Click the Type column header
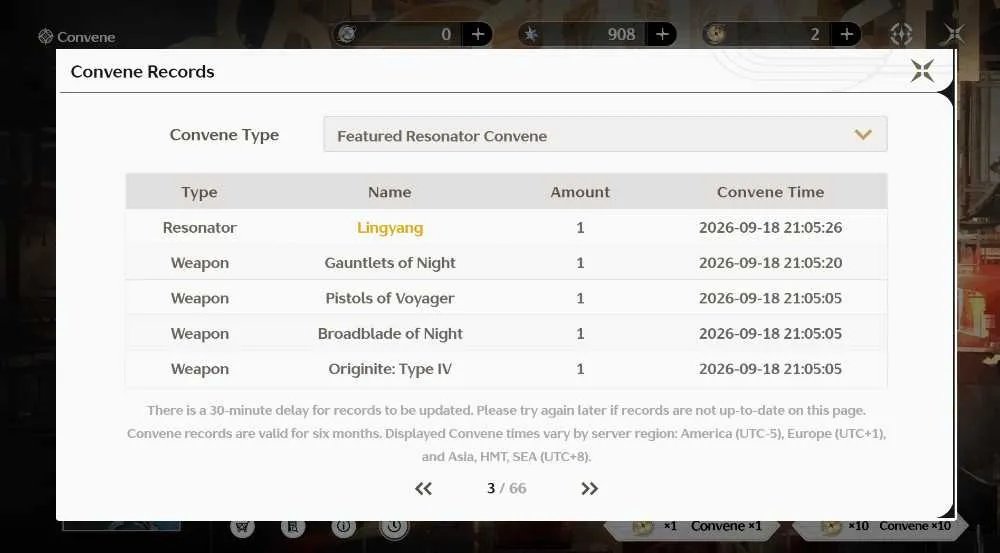 point(199,192)
